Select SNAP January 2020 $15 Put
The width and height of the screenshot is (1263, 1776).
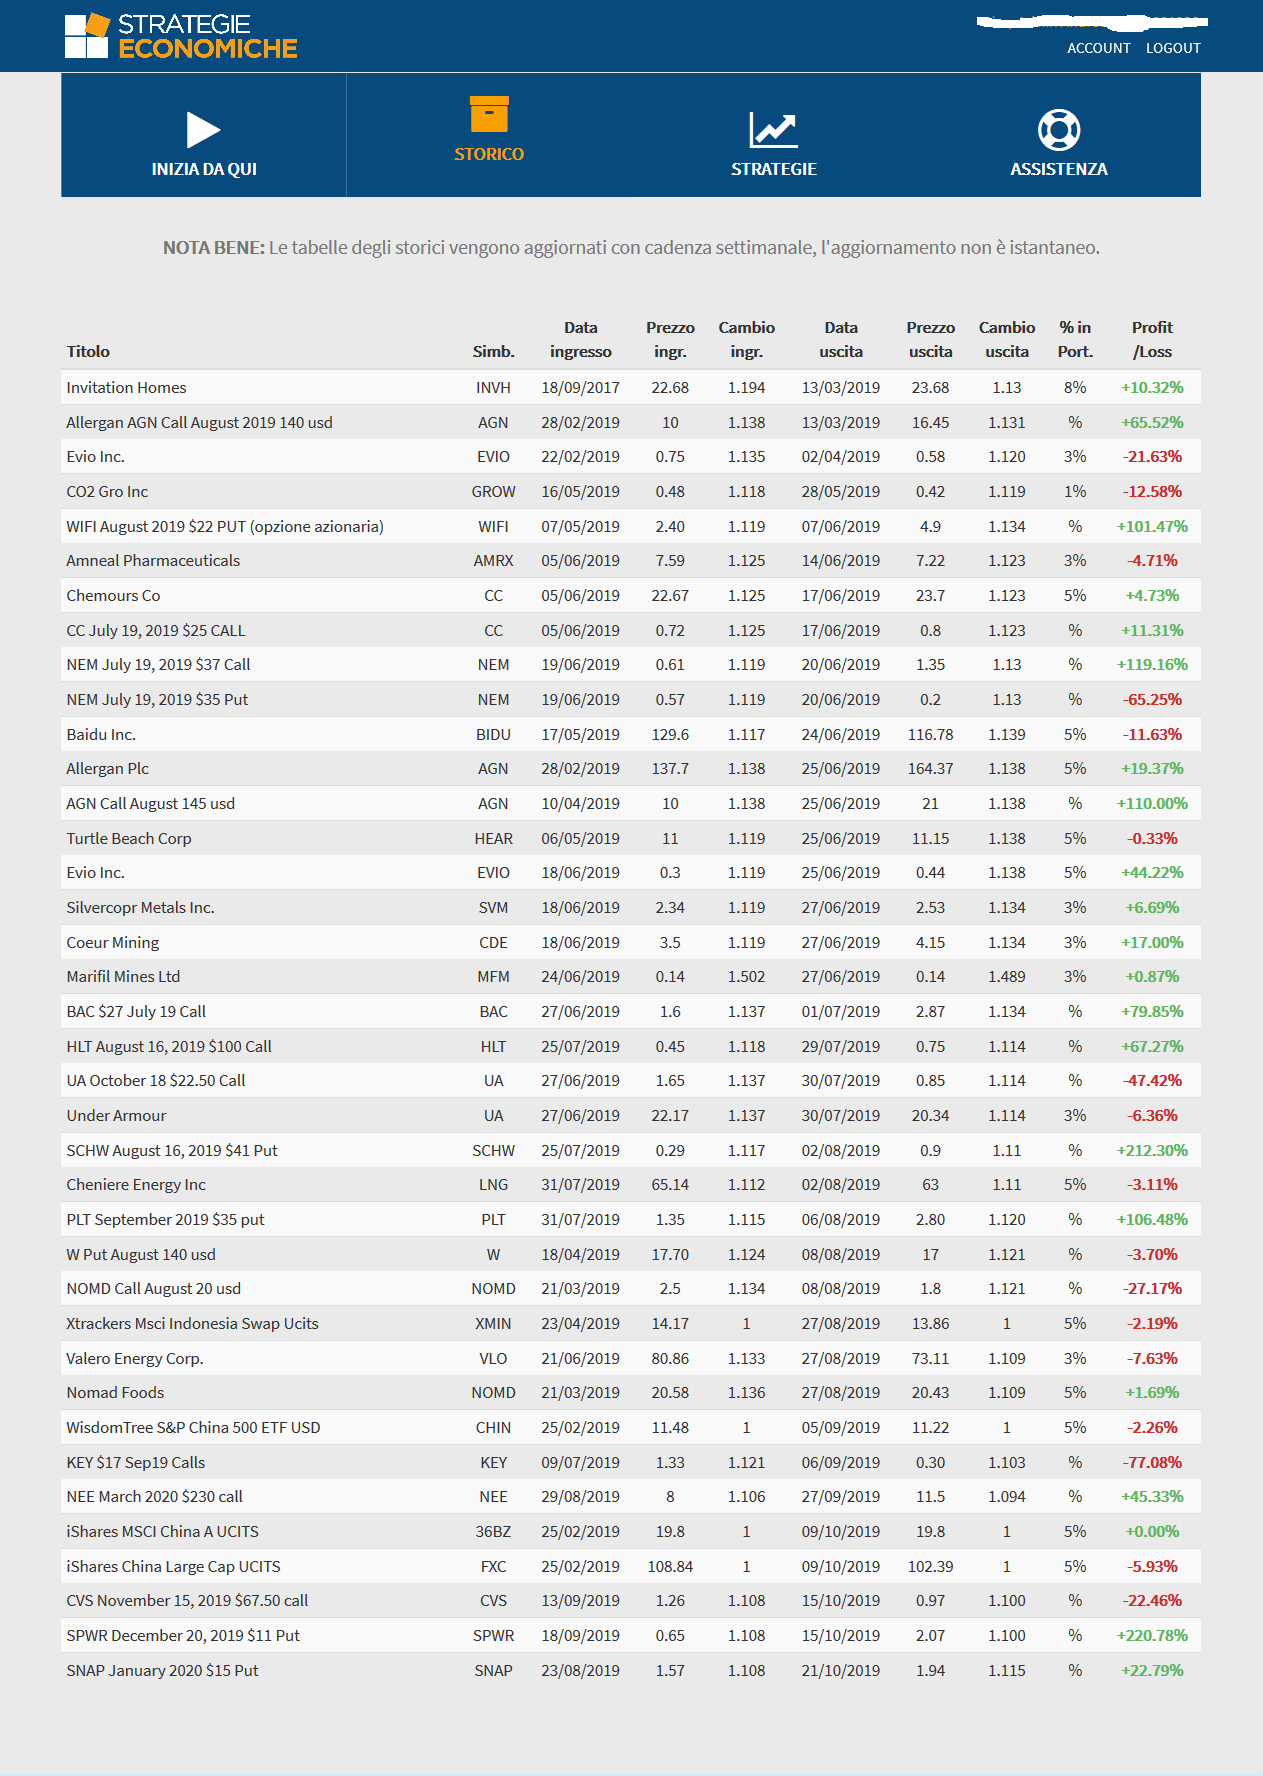(162, 1670)
